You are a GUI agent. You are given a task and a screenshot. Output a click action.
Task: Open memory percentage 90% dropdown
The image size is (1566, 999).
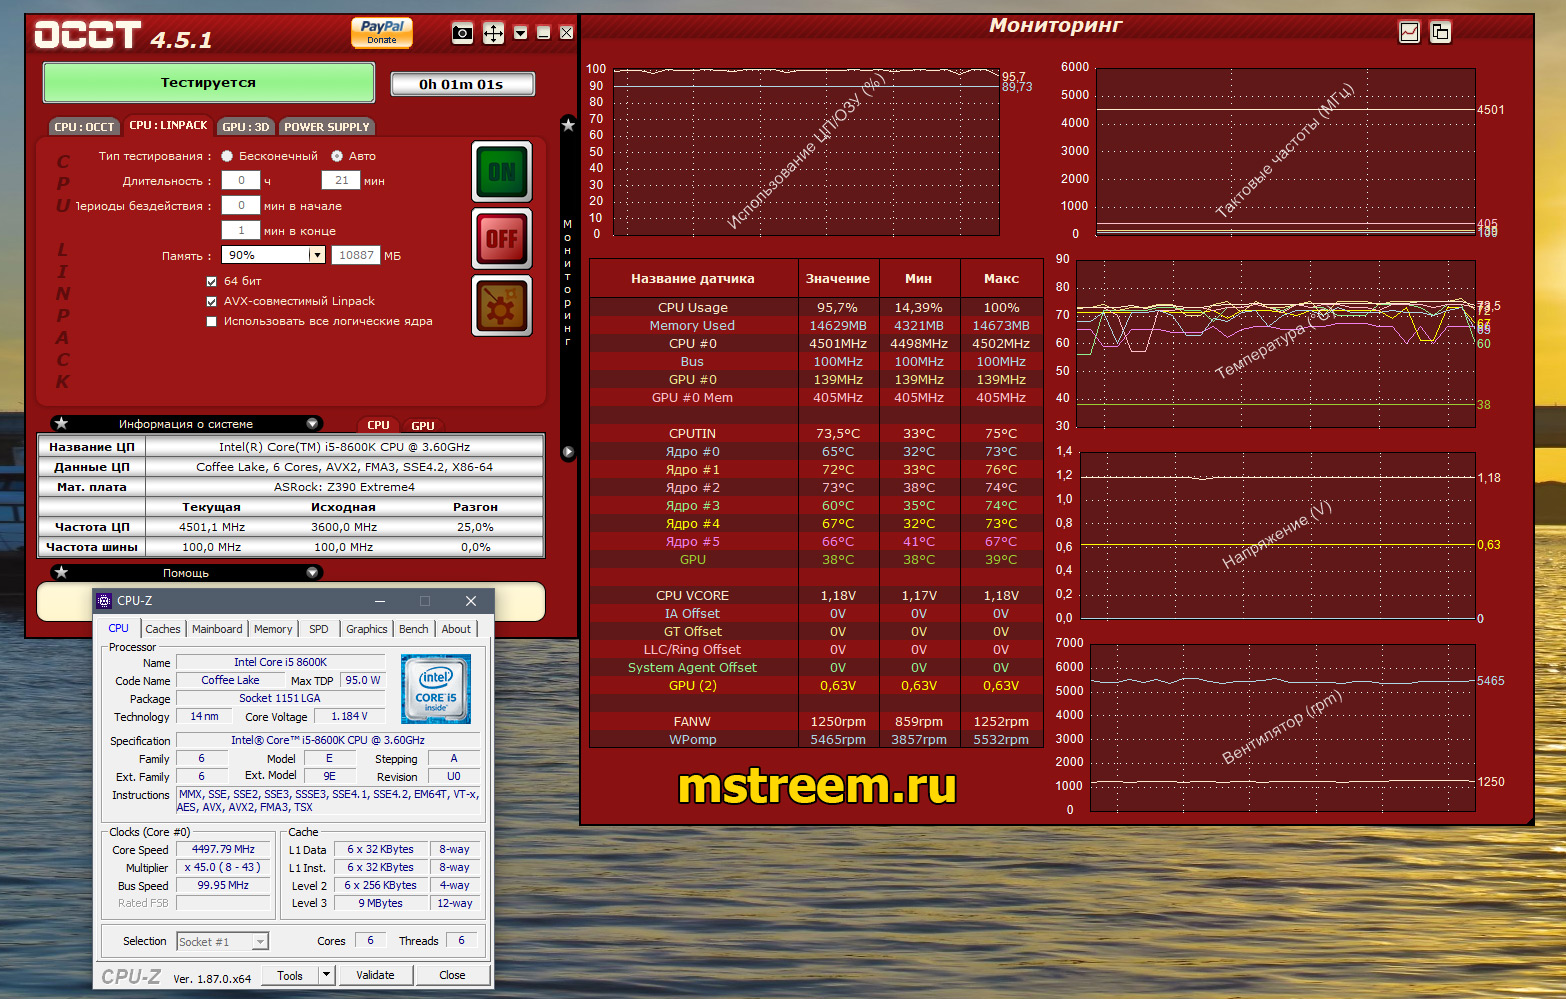[317, 255]
